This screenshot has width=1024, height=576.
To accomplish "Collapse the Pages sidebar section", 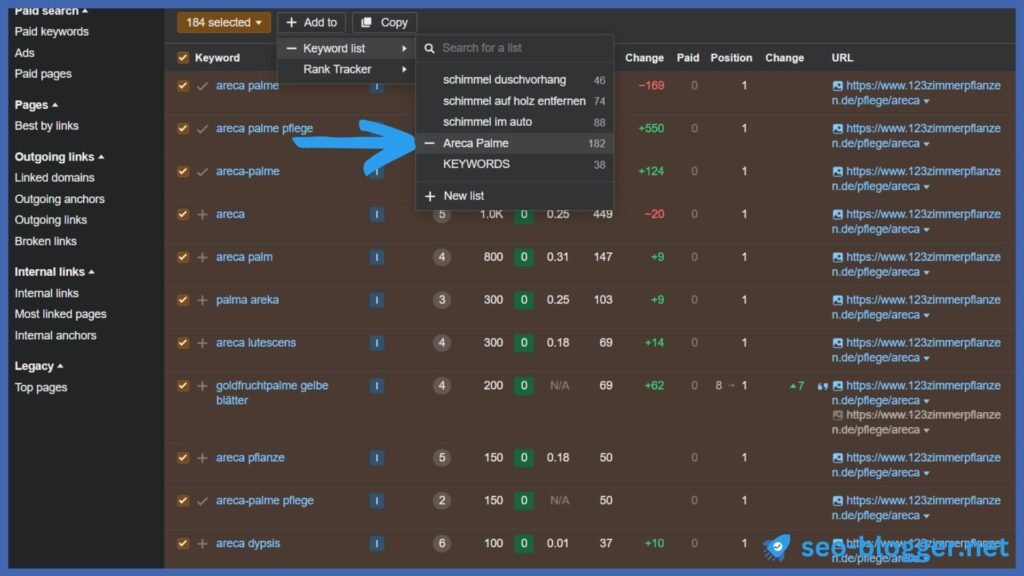I will [55, 105].
